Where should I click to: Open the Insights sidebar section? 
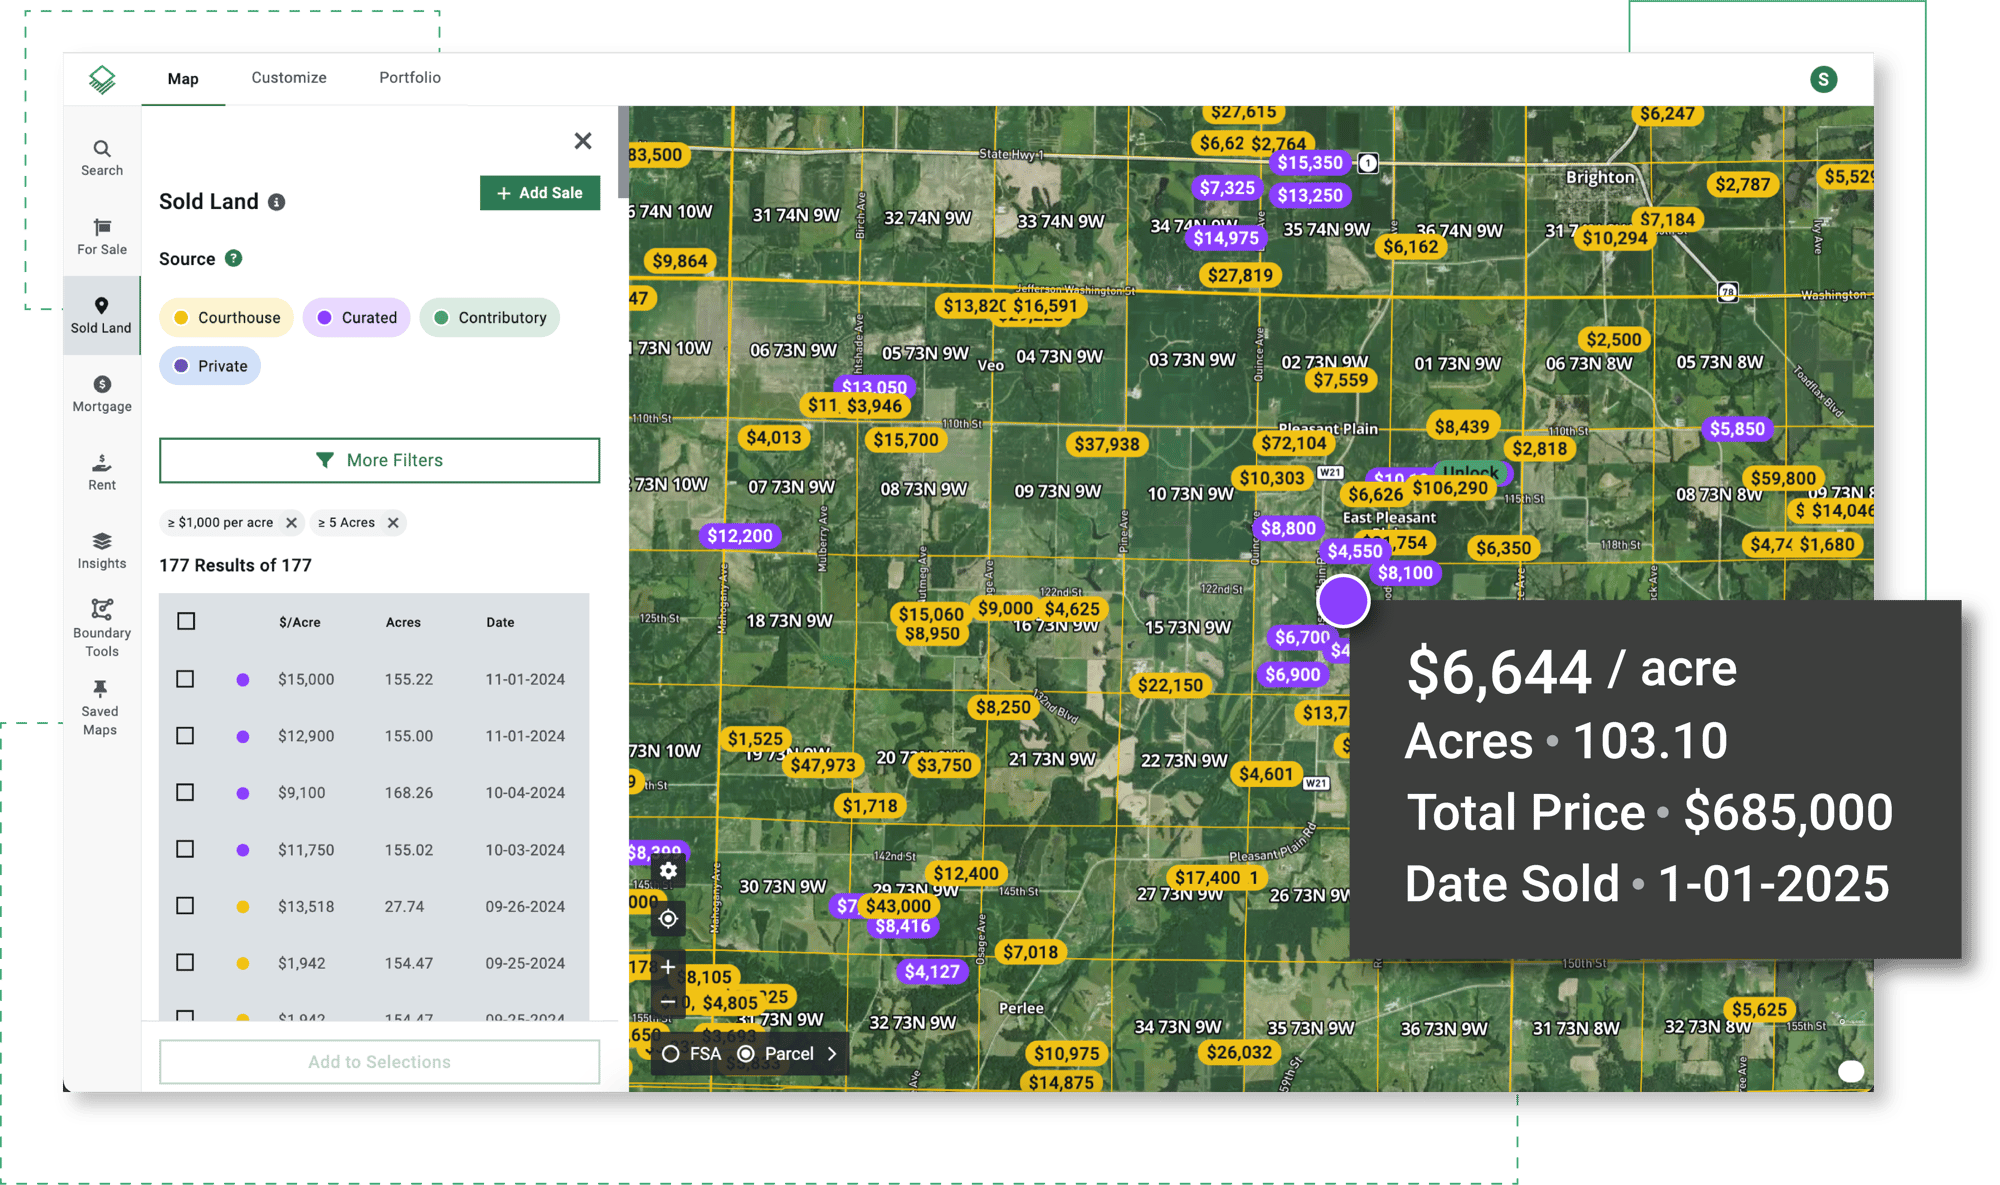[x=102, y=551]
